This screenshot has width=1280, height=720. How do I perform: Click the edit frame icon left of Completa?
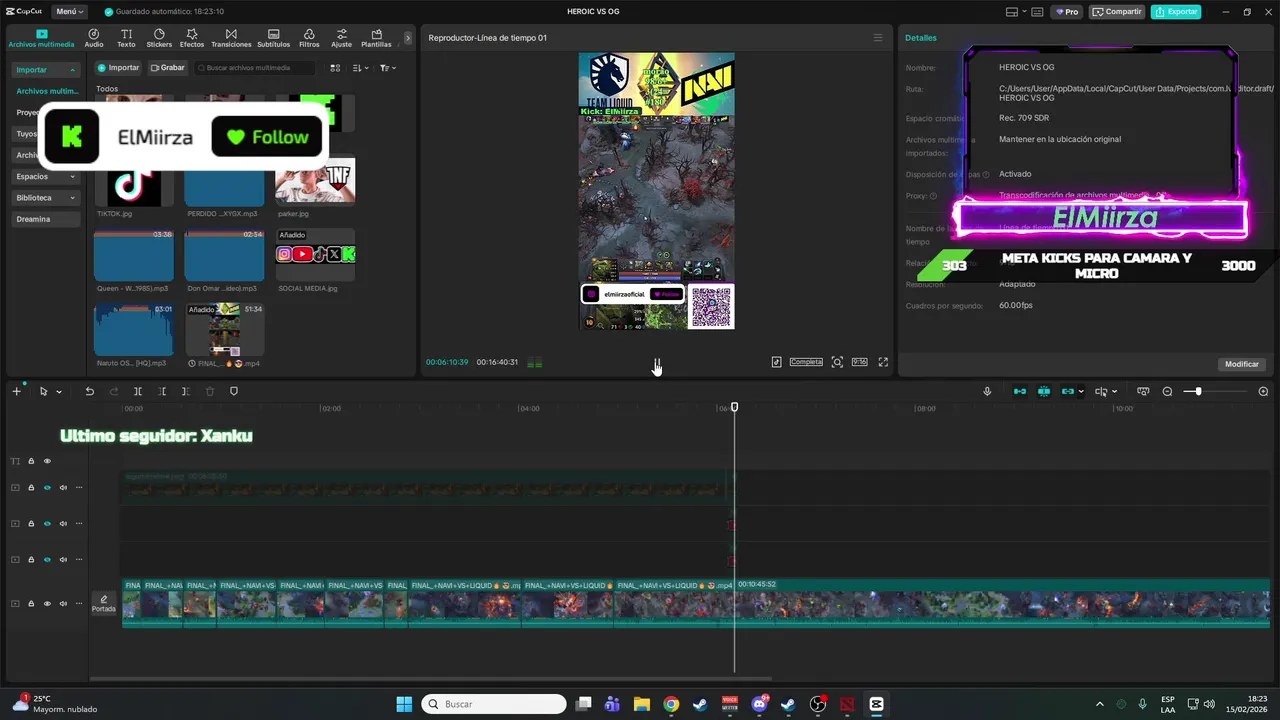[x=776, y=362]
